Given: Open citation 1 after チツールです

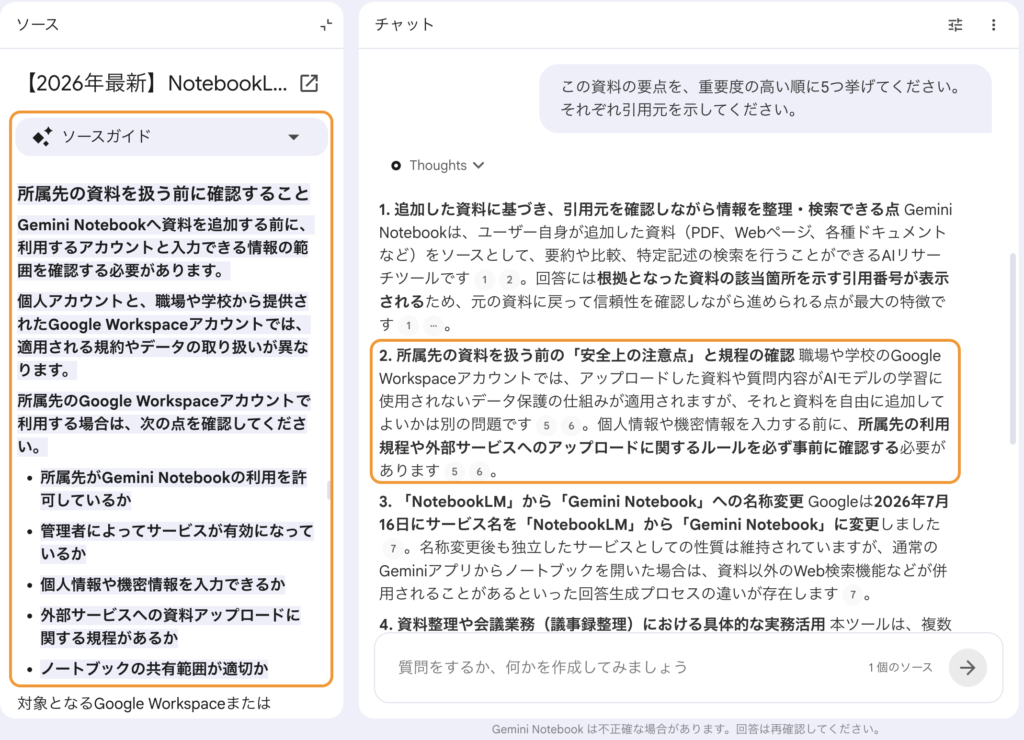Looking at the screenshot, I should point(484,280).
